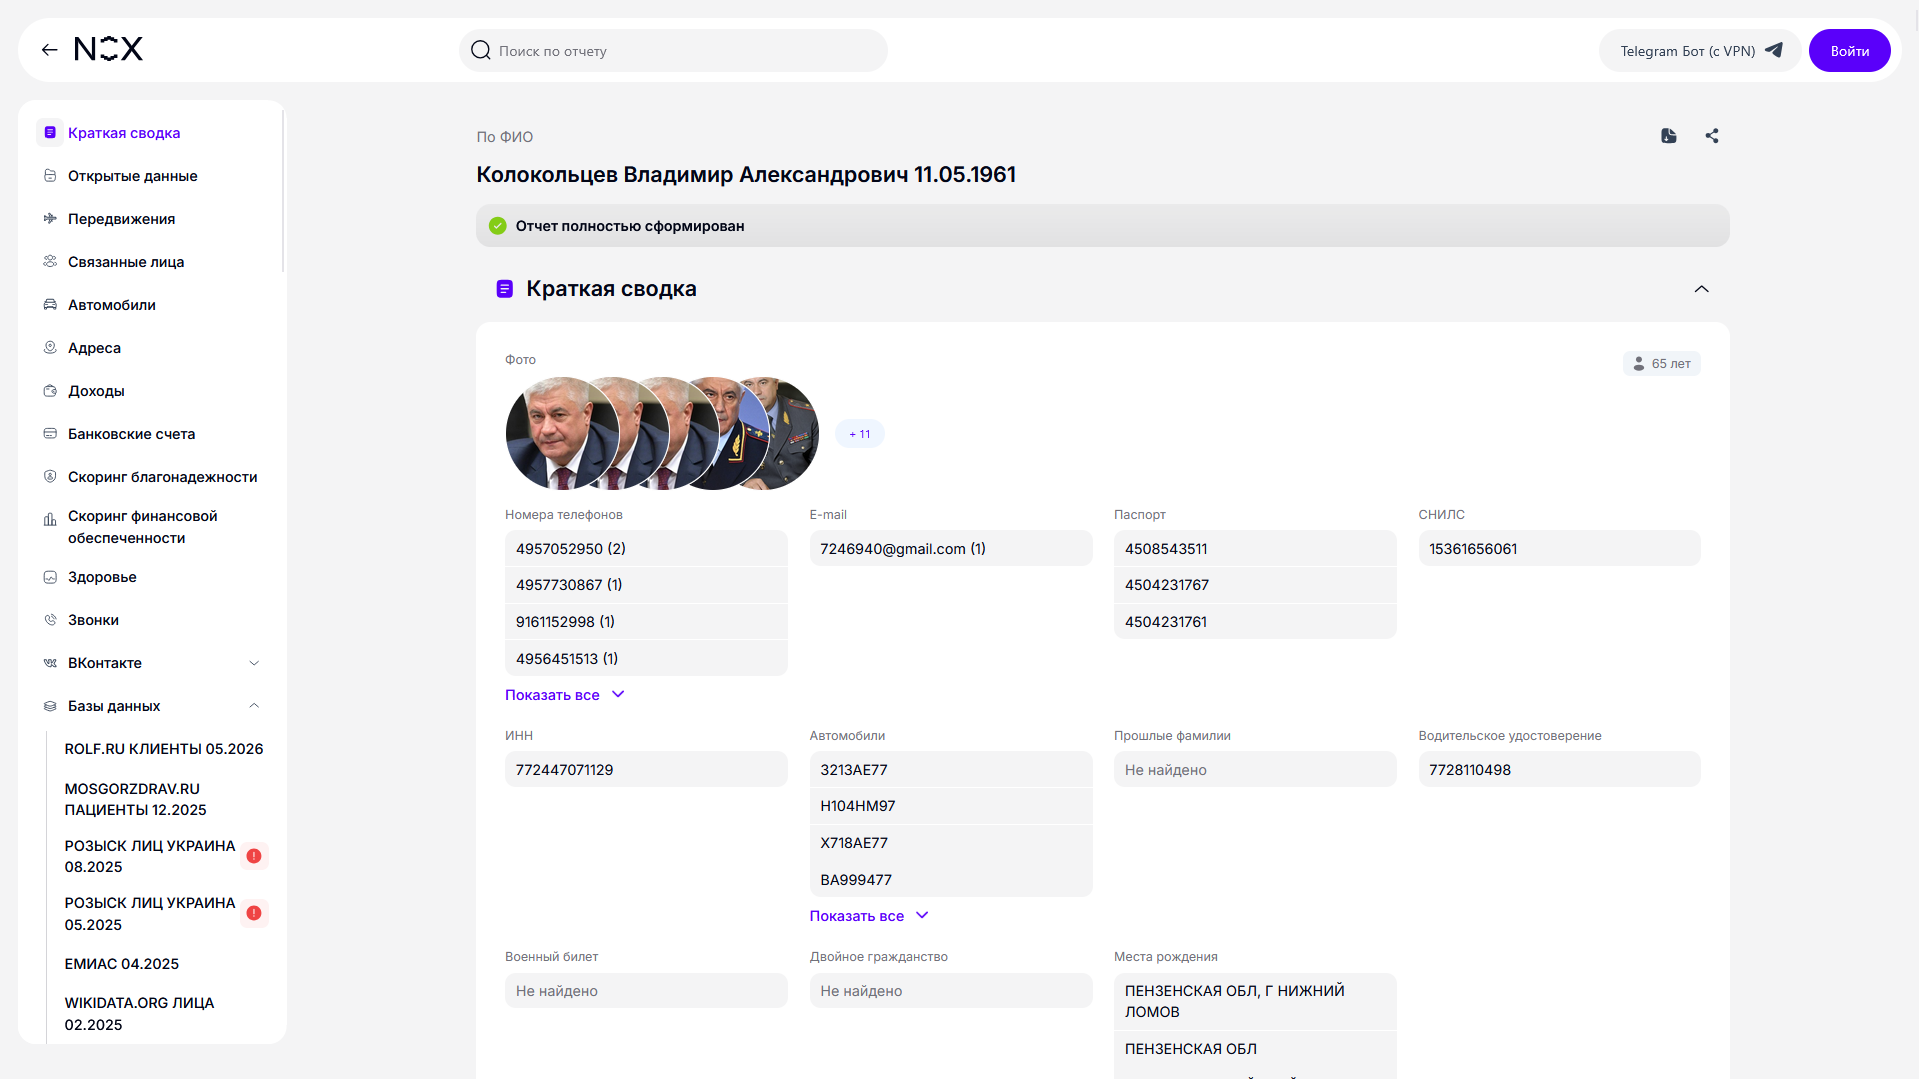Click the Войти button
The height and width of the screenshot is (1079, 1919).
coord(1850,51)
